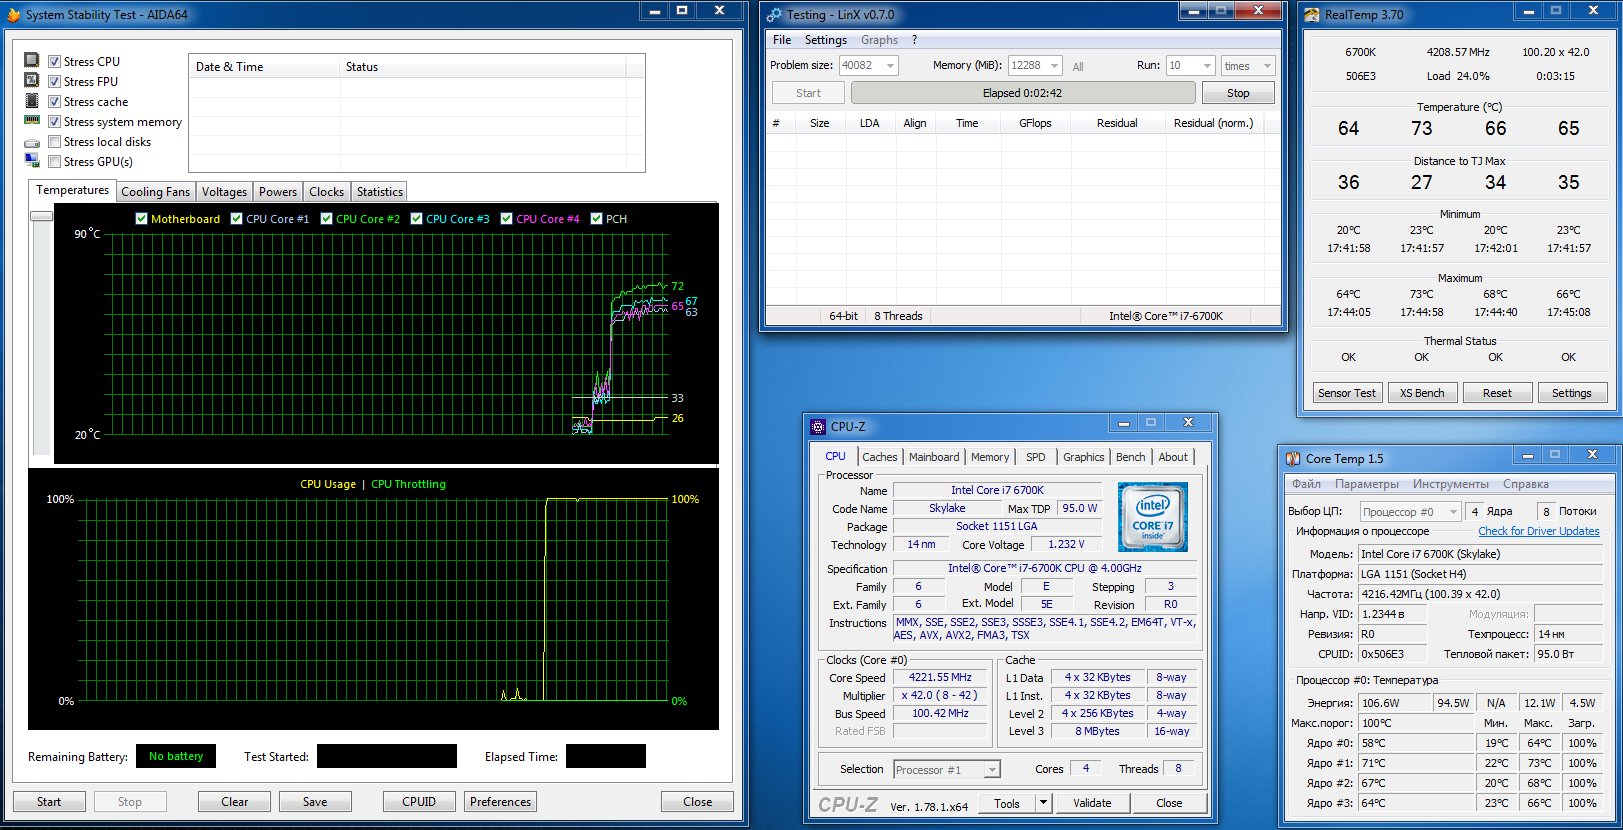The width and height of the screenshot is (1623, 830).
Task: Click the Stress system memory RAM icon
Action: (32, 121)
